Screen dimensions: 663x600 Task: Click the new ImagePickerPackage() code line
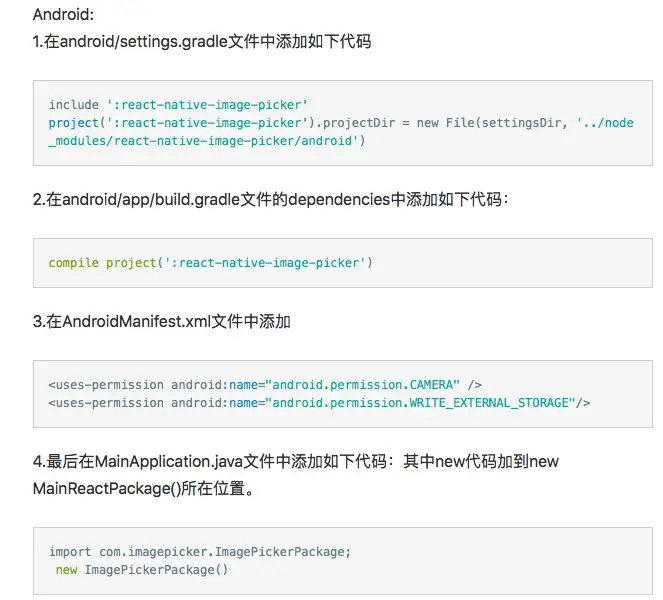coord(142,570)
